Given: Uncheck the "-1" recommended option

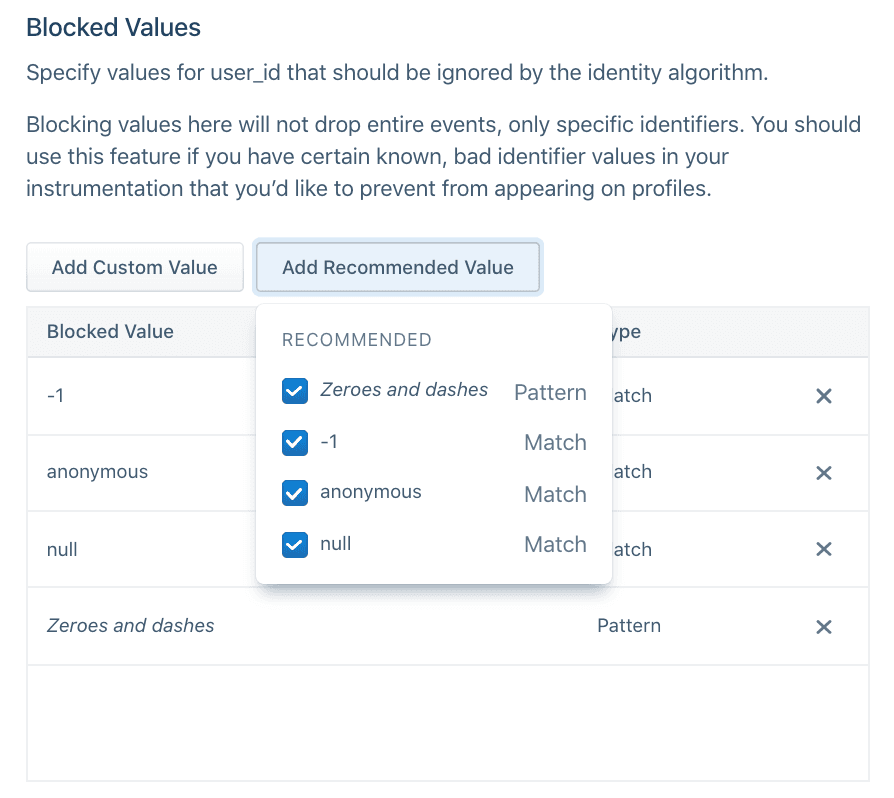Looking at the screenshot, I should [x=294, y=441].
